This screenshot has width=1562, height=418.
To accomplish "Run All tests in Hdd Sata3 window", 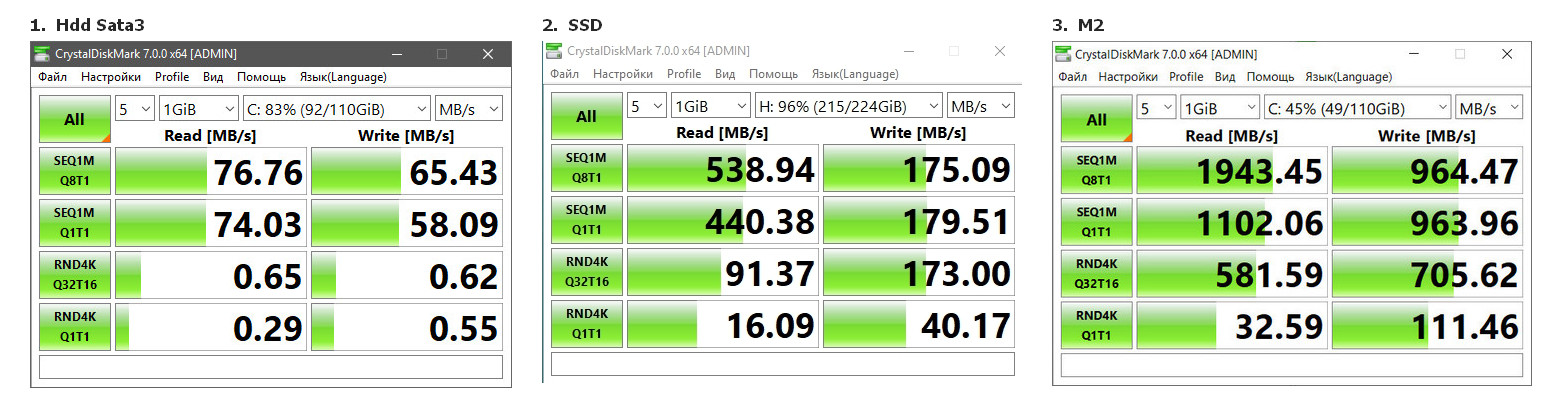I will 74,119.
